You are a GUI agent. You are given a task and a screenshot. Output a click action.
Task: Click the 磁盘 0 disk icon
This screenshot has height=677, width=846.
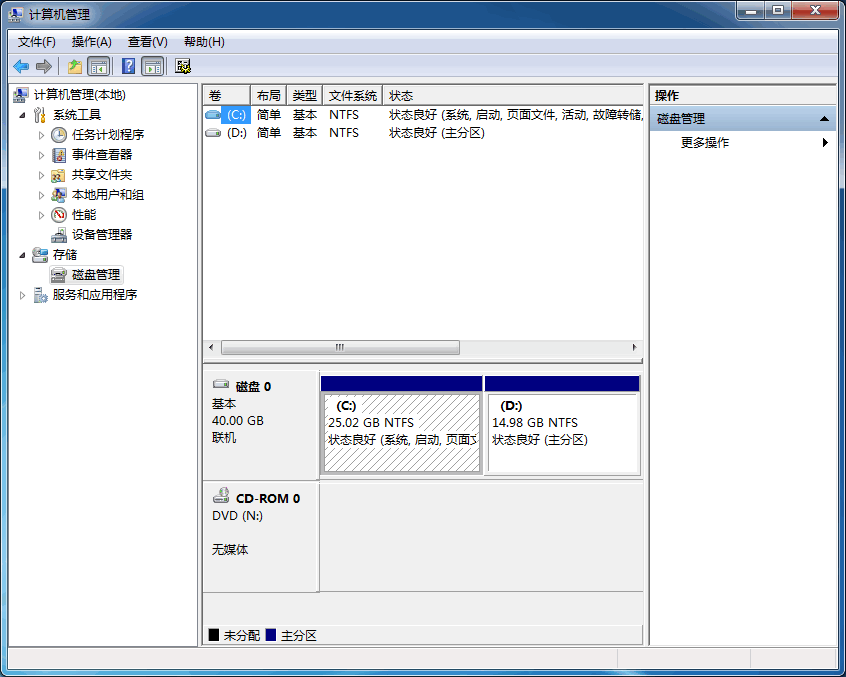221,384
